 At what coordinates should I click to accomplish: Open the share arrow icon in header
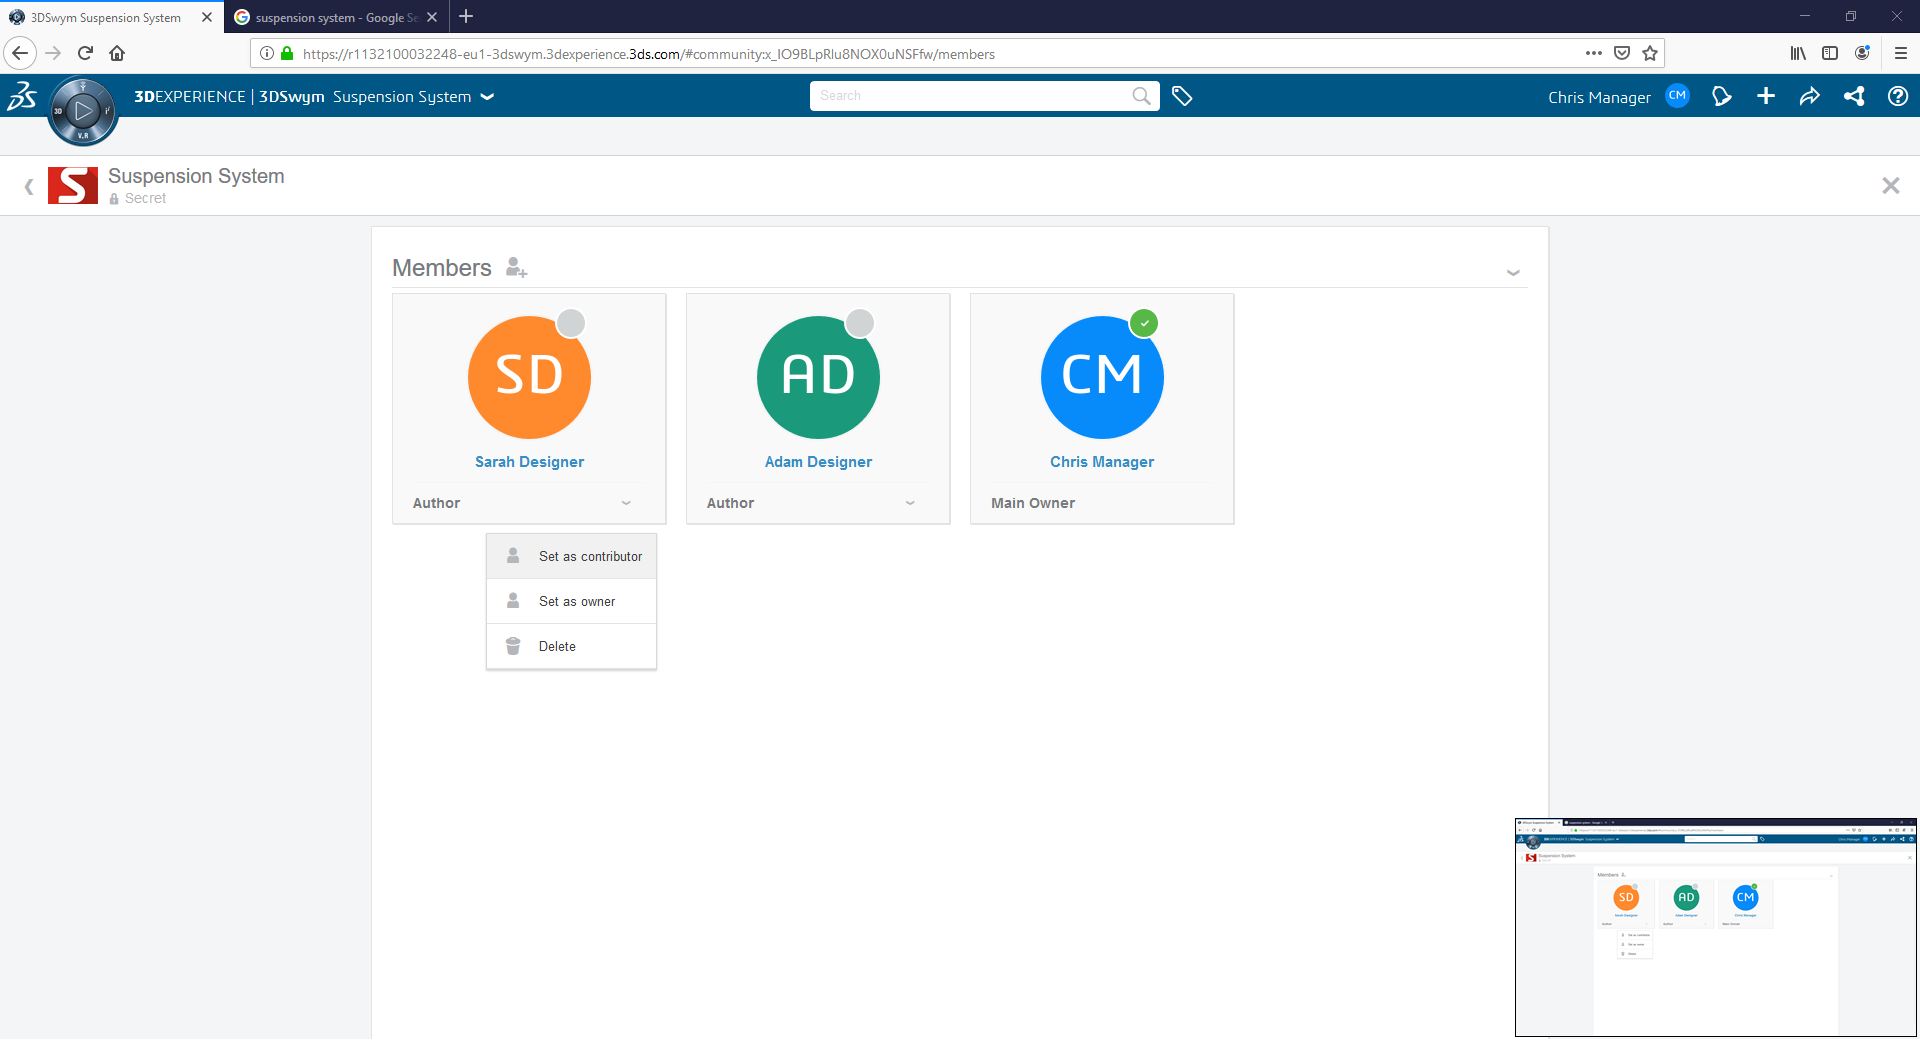pyautogui.click(x=1810, y=96)
